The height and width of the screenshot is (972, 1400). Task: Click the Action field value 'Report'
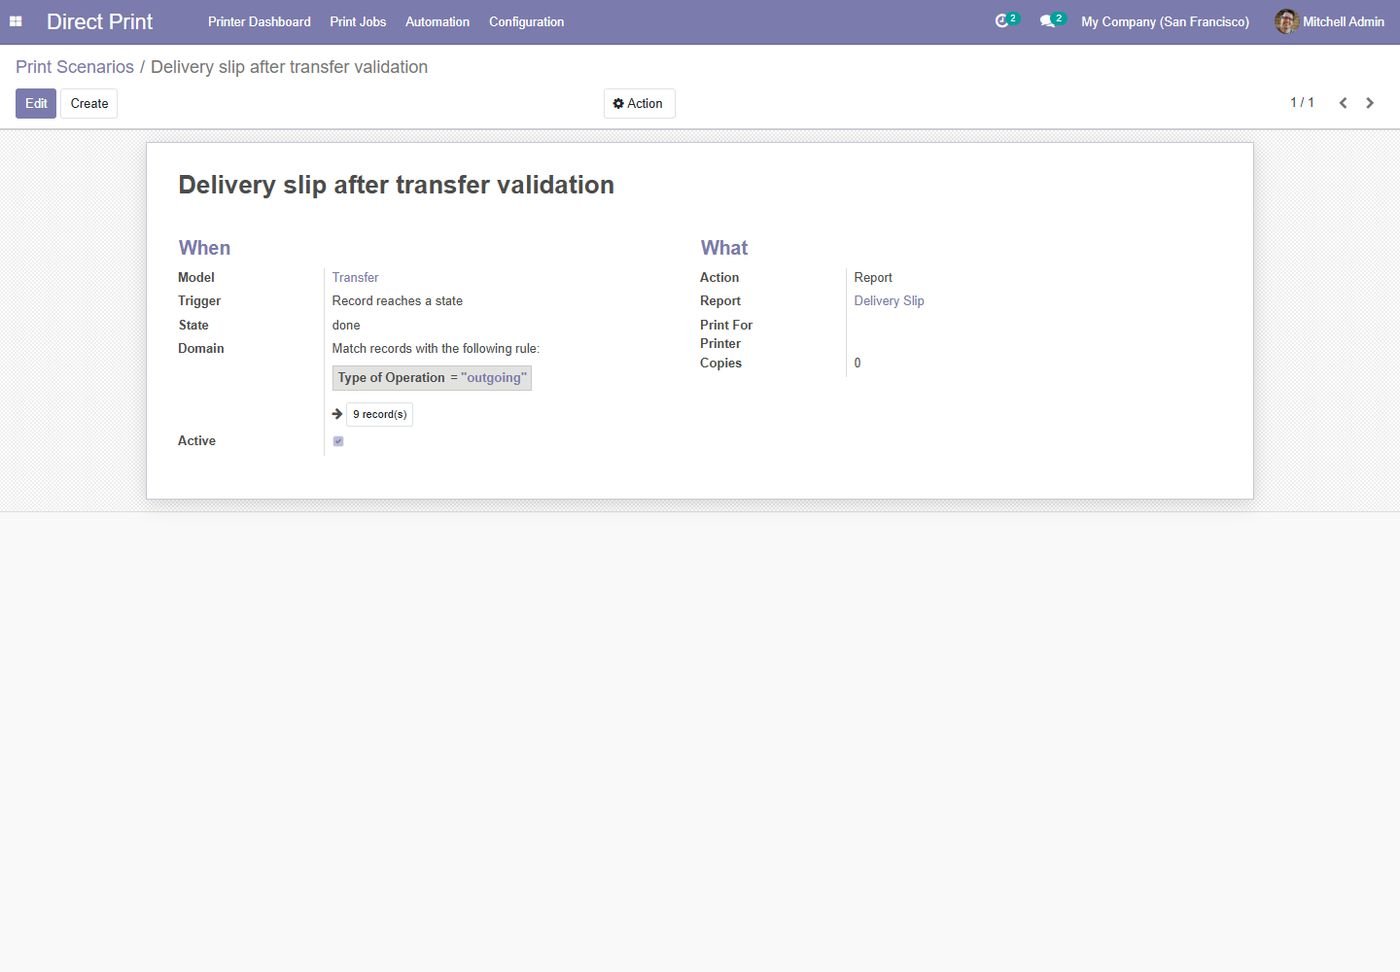(x=873, y=277)
